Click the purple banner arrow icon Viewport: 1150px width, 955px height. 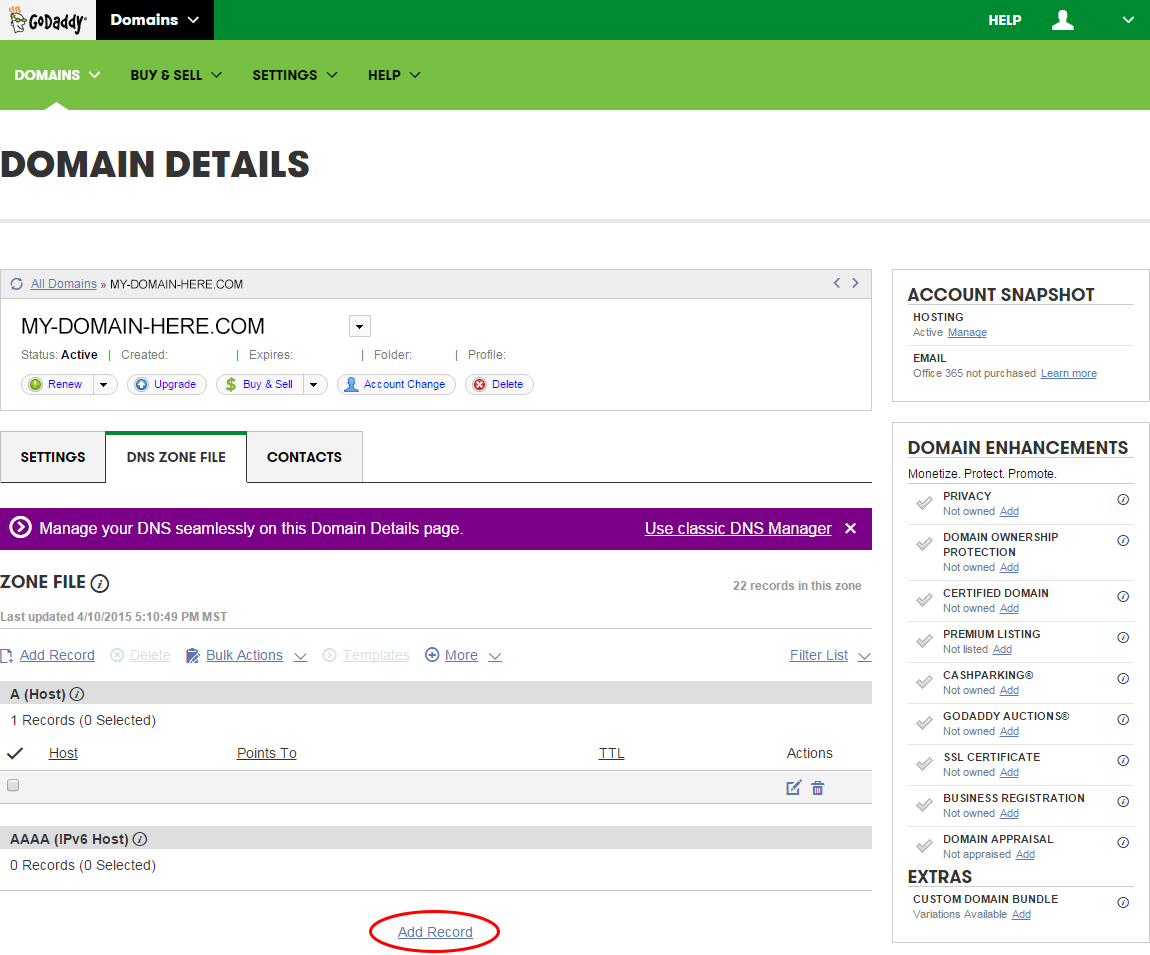click(21, 527)
